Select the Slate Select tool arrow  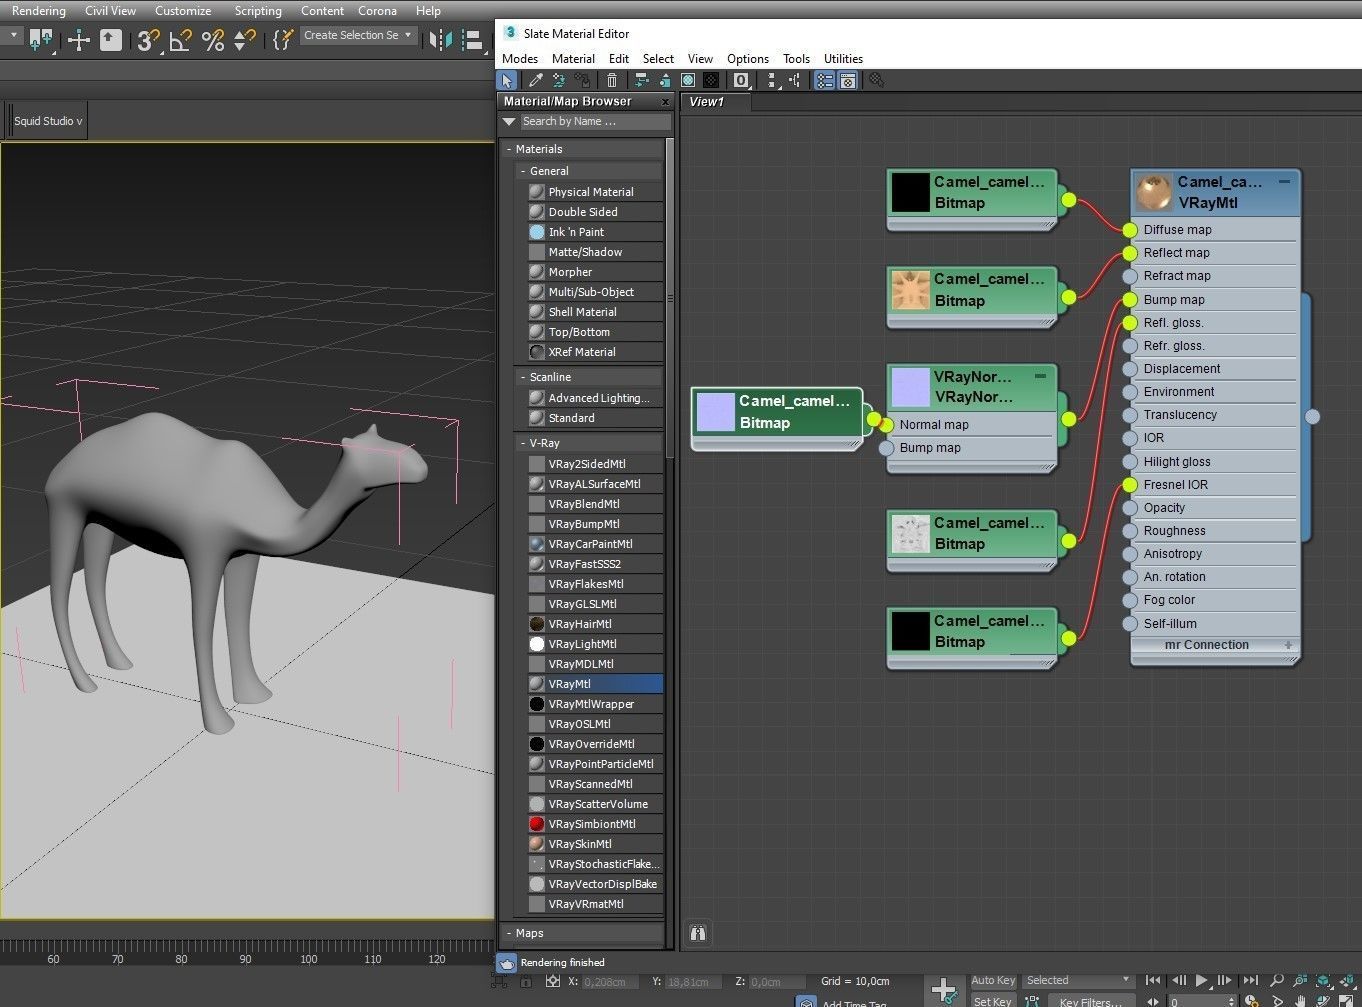pyautogui.click(x=508, y=81)
